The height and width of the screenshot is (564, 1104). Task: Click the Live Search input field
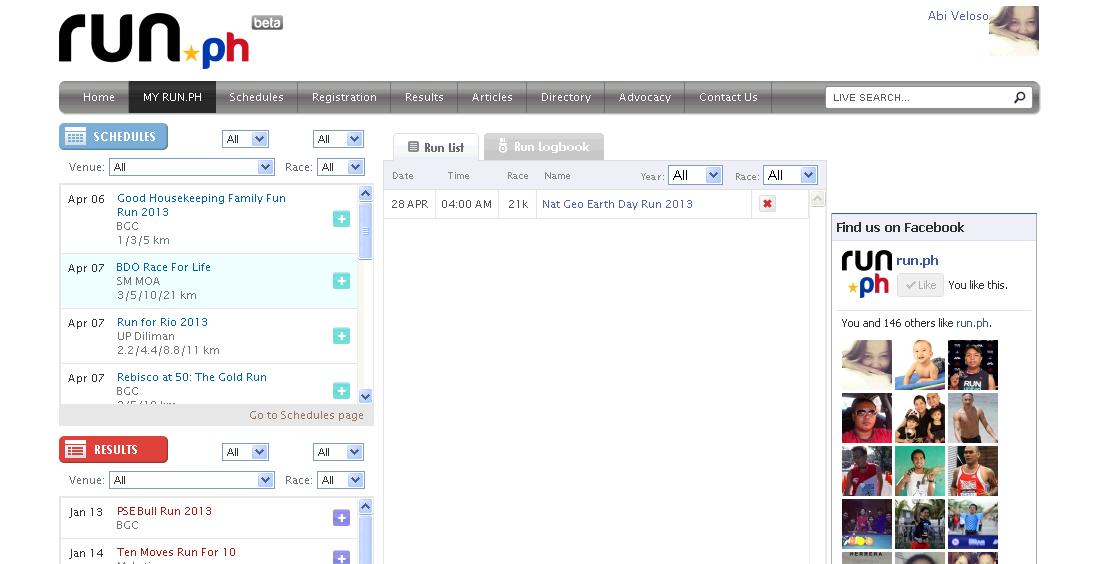coord(919,97)
